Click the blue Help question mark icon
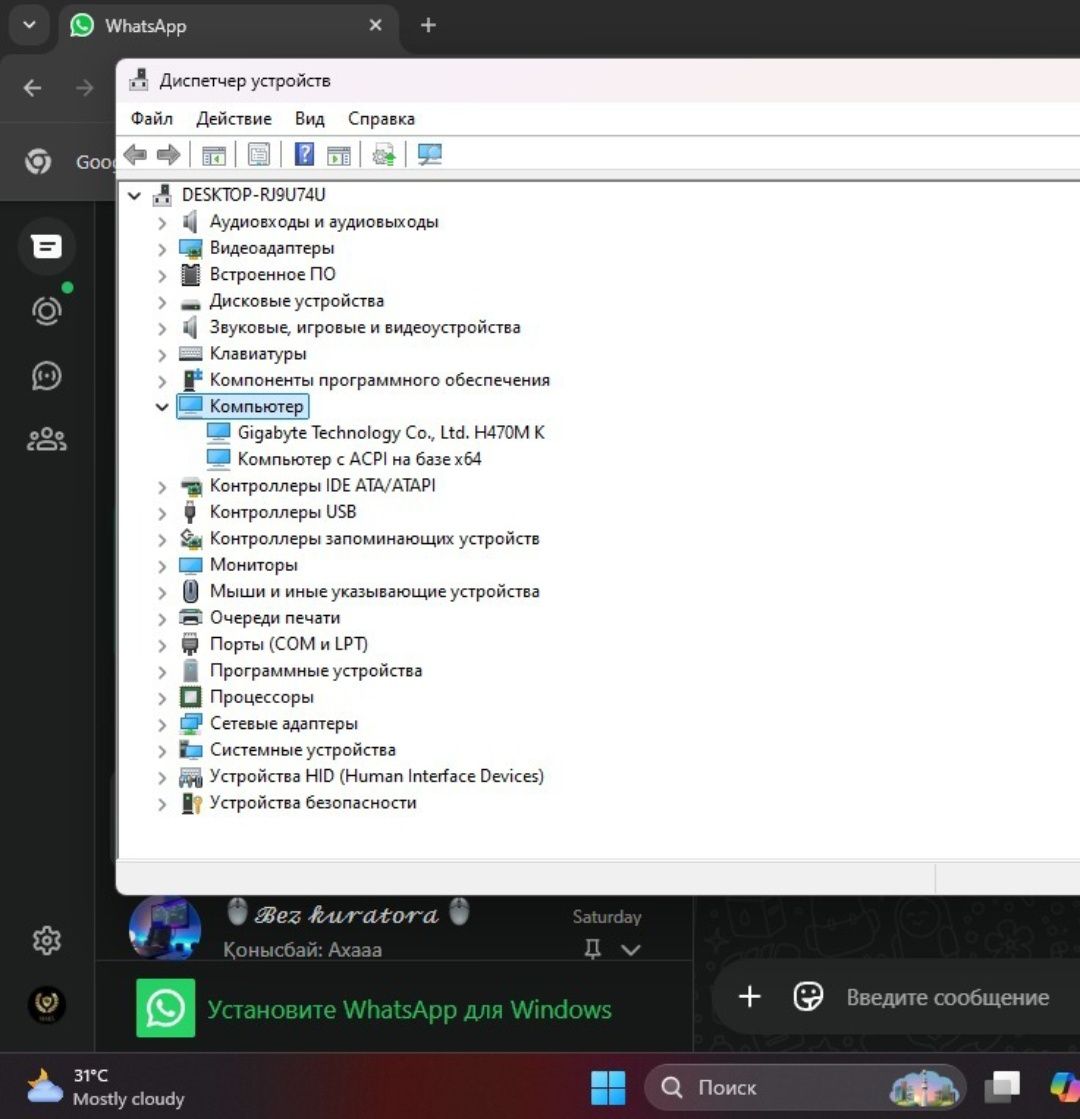Viewport: 1080px width, 1119px height. (x=305, y=154)
